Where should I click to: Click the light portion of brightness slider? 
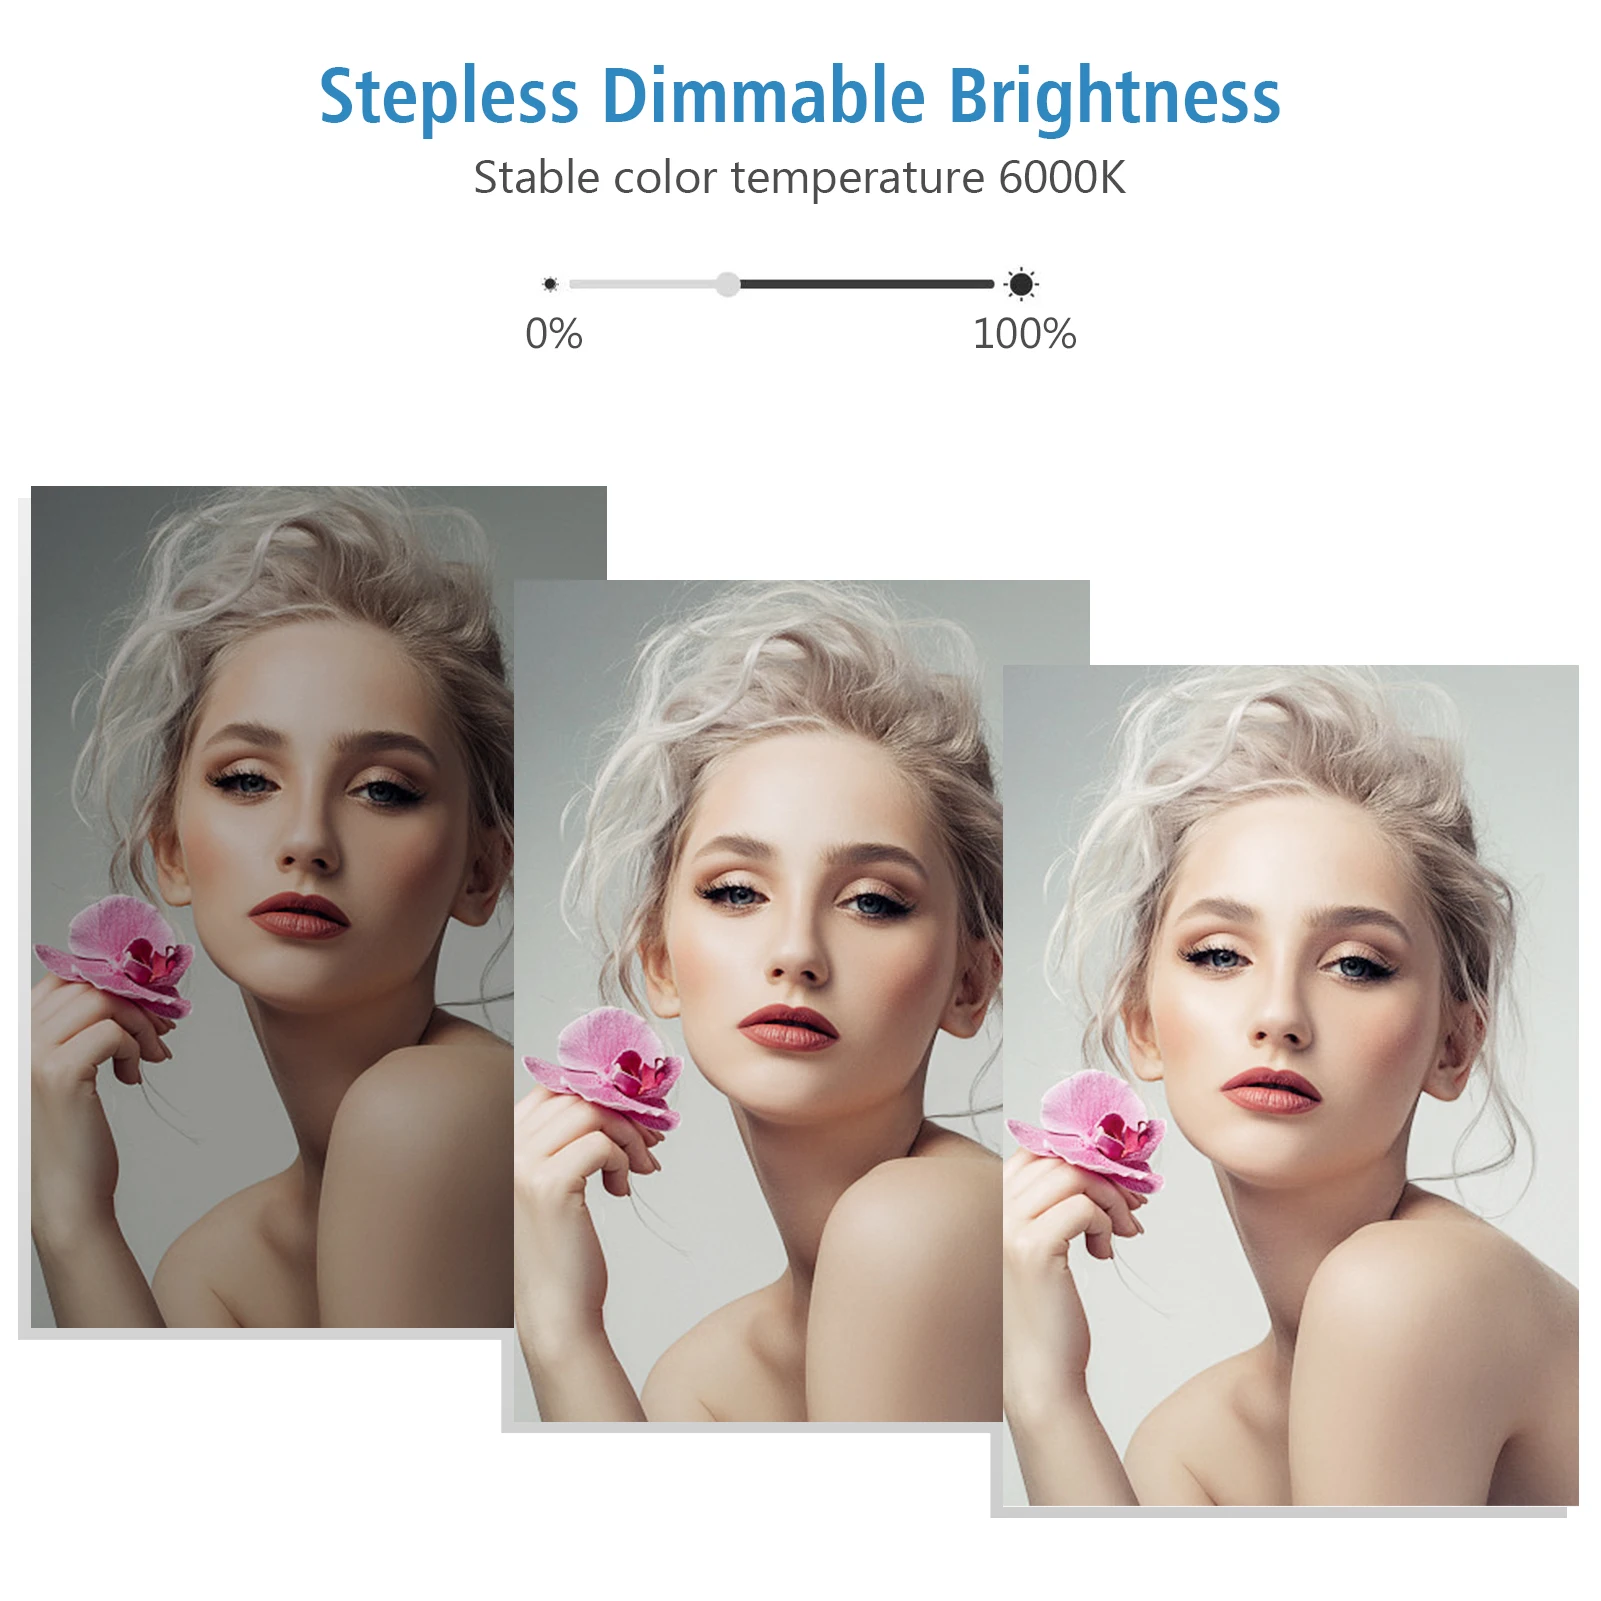643,284
